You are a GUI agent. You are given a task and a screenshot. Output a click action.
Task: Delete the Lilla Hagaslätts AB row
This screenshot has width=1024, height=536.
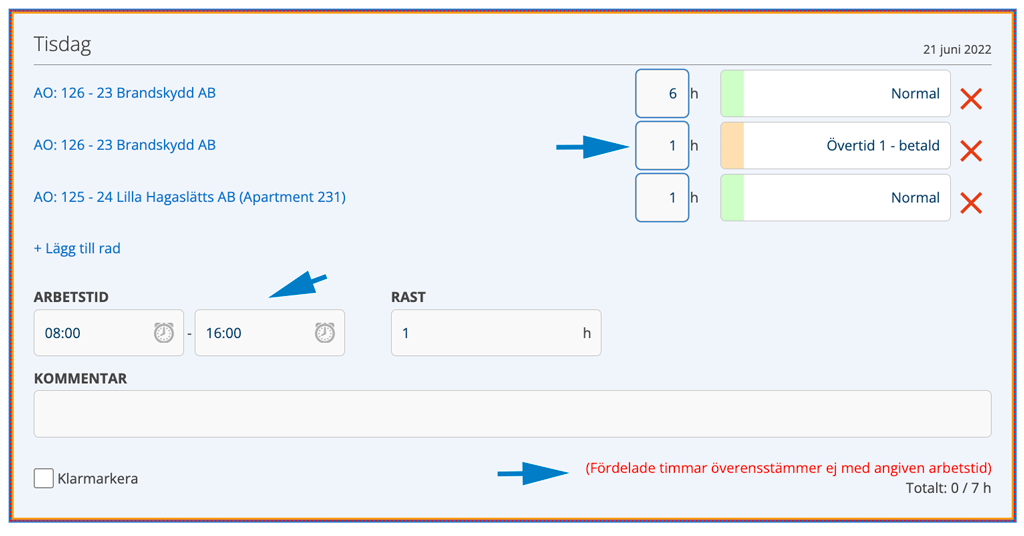971,203
